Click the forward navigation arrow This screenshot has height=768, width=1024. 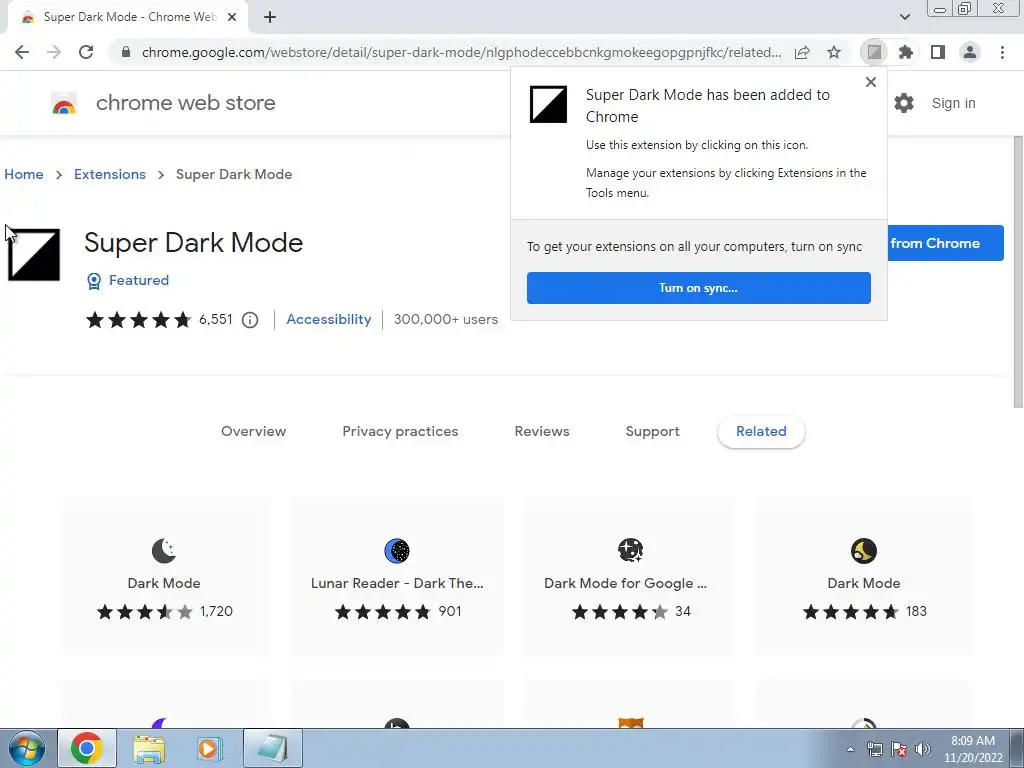(x=54, y=52)
